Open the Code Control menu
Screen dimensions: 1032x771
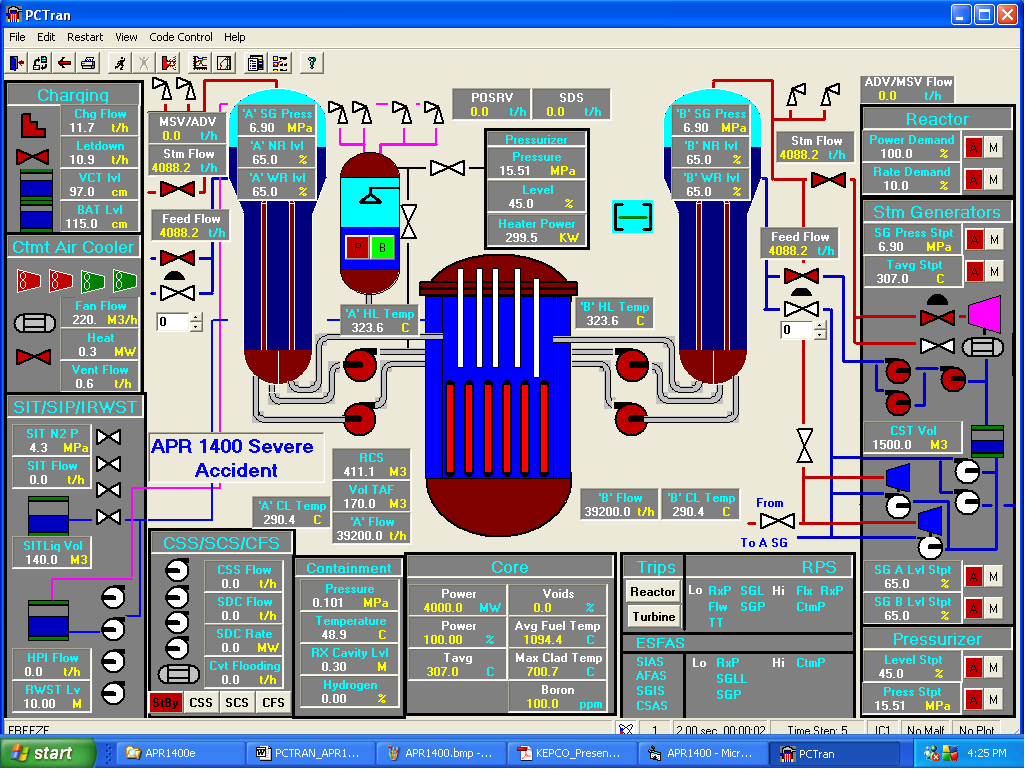[x=181, y=37]
